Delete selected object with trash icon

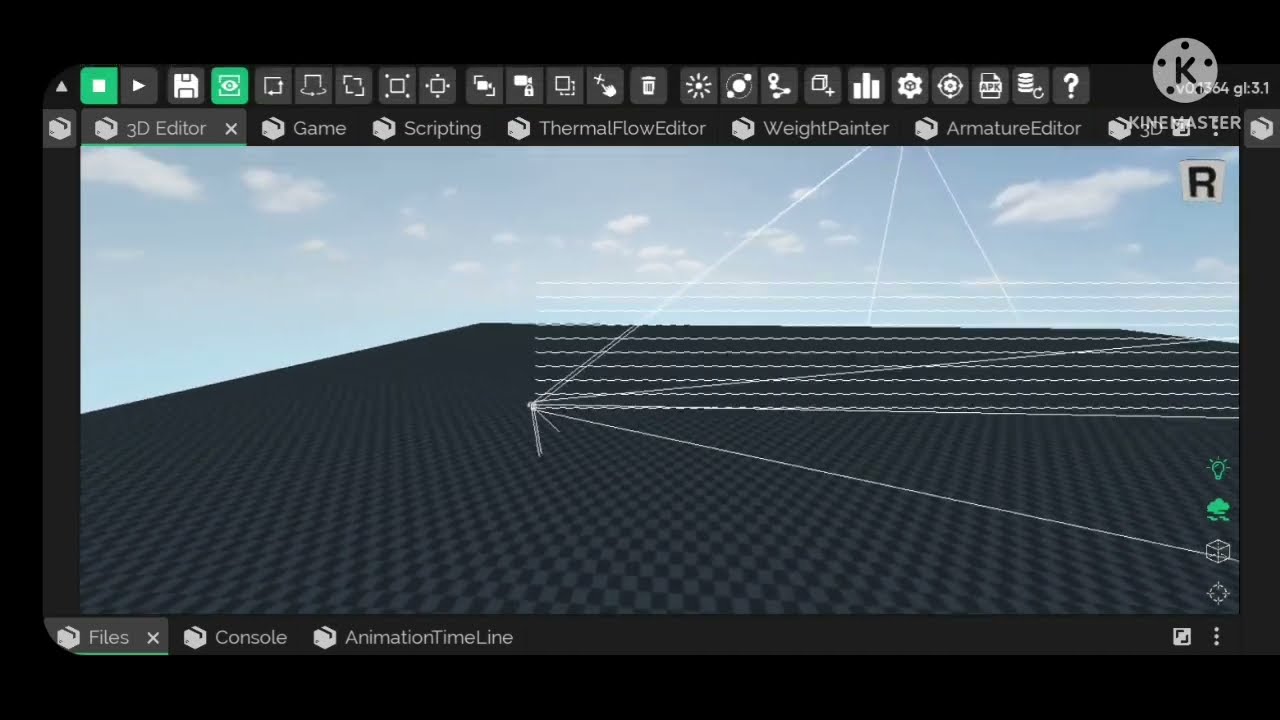(x=648, y=86)
